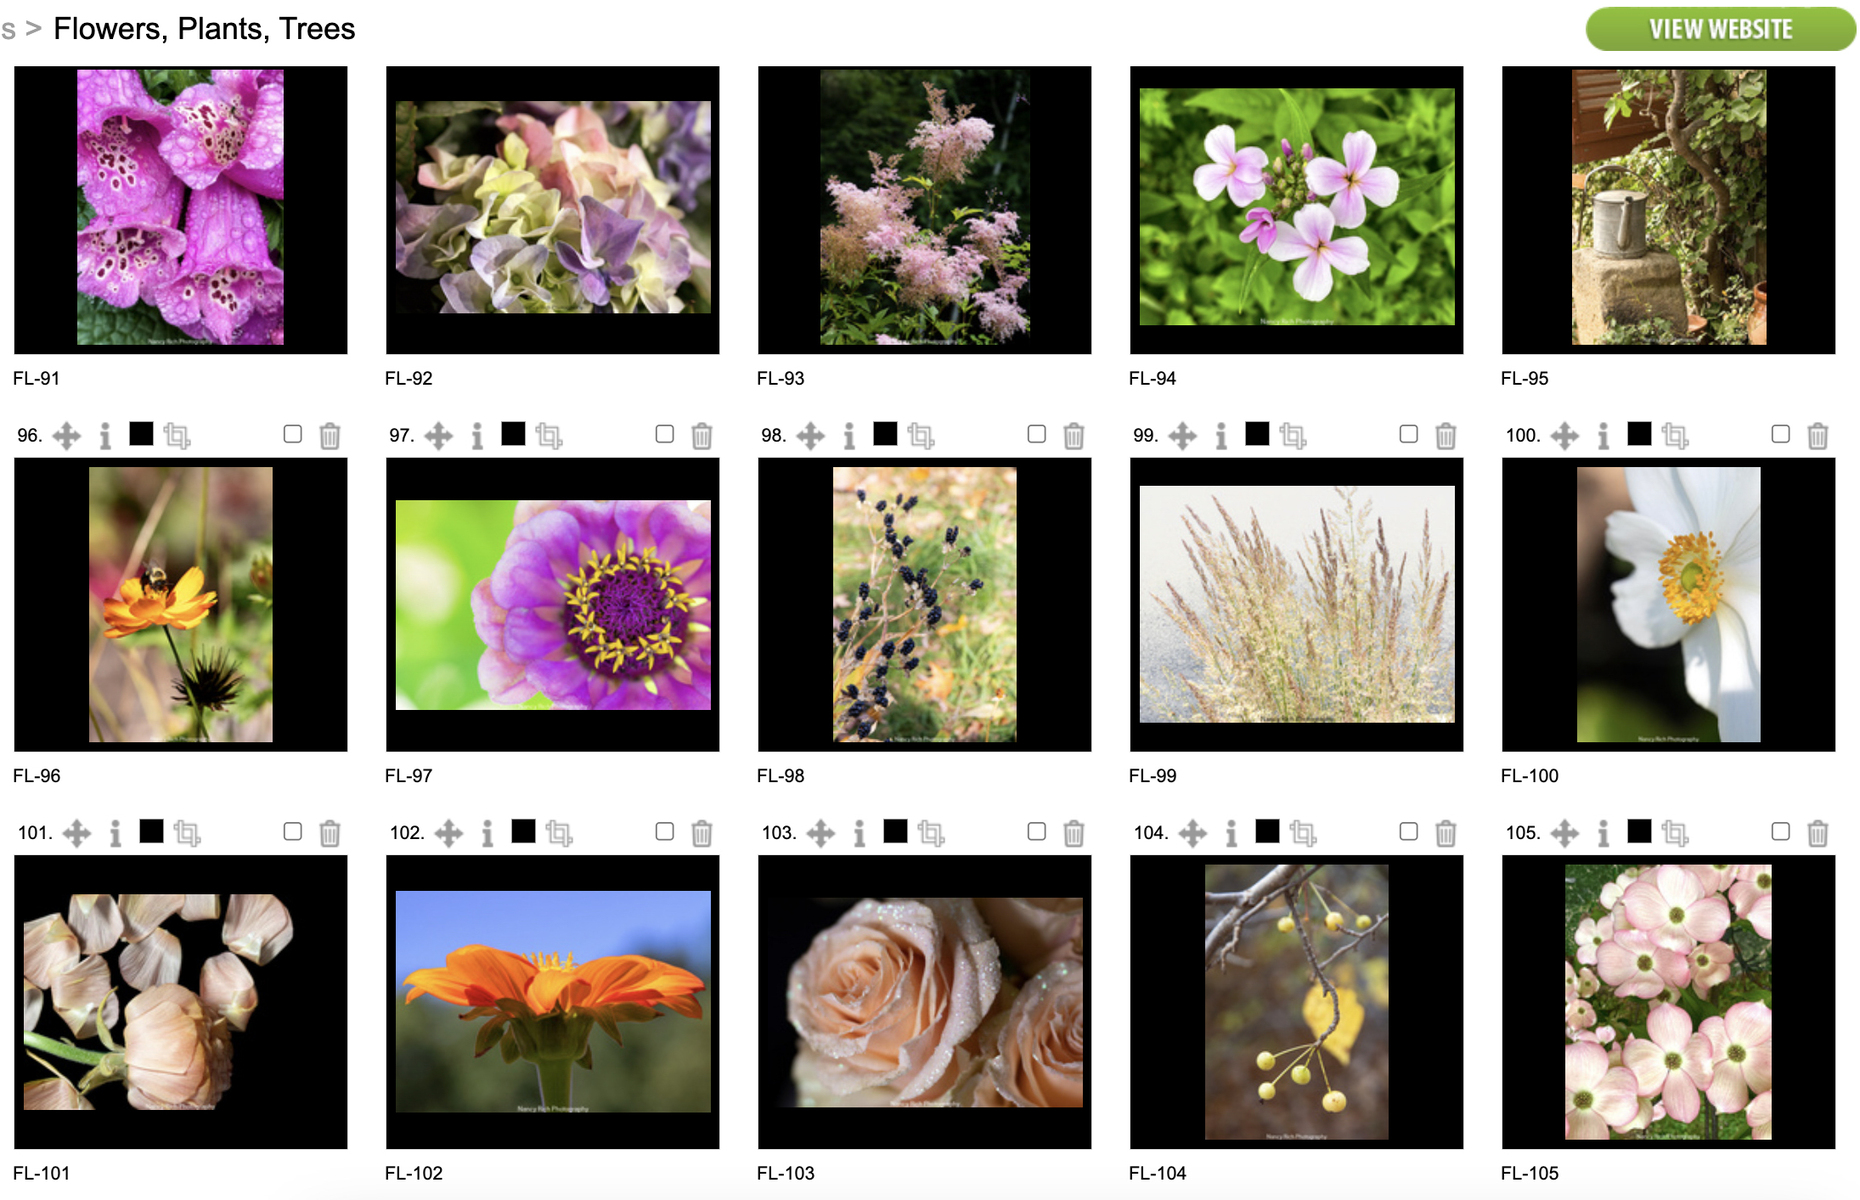Check the checkbox for image 96
Viewport: 1860px width, 1200px height.
pyautogui.click(x=293, y=434)
